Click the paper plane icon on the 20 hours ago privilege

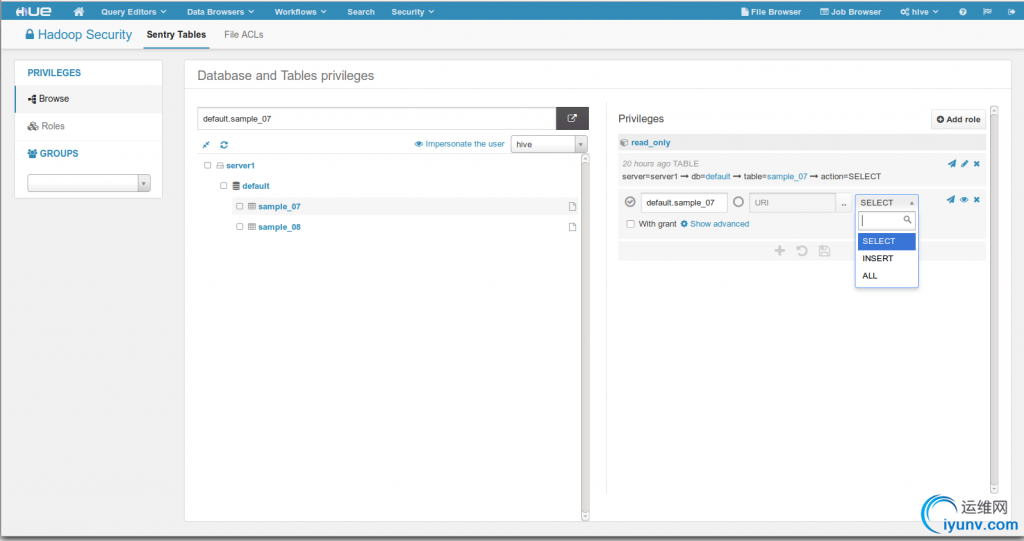click(952, 163)
